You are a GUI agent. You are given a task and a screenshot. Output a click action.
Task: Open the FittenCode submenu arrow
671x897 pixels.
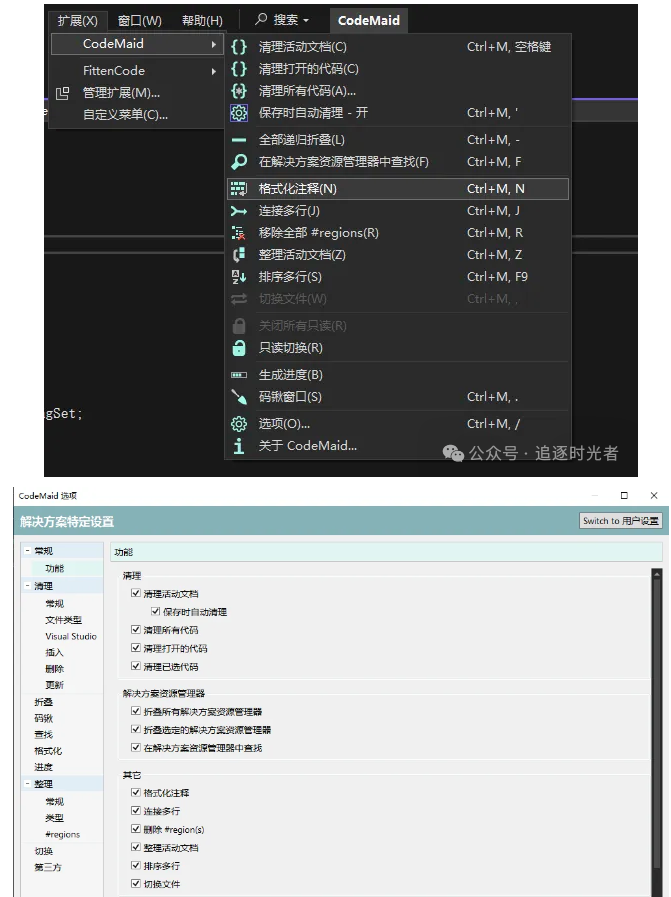[213, 72]
